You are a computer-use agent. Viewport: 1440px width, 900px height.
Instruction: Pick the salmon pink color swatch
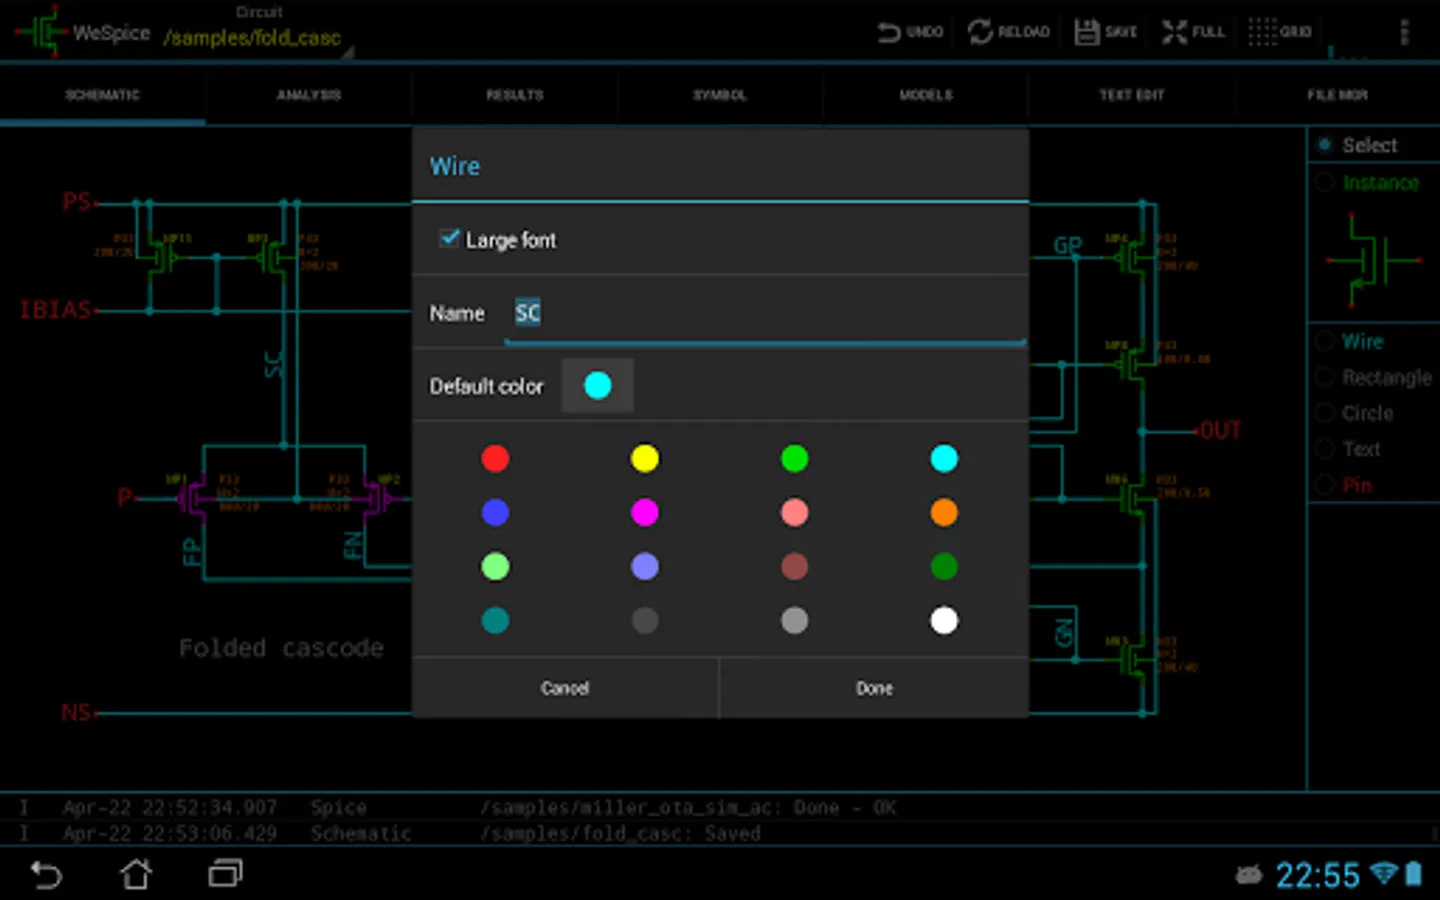(794, 512)
